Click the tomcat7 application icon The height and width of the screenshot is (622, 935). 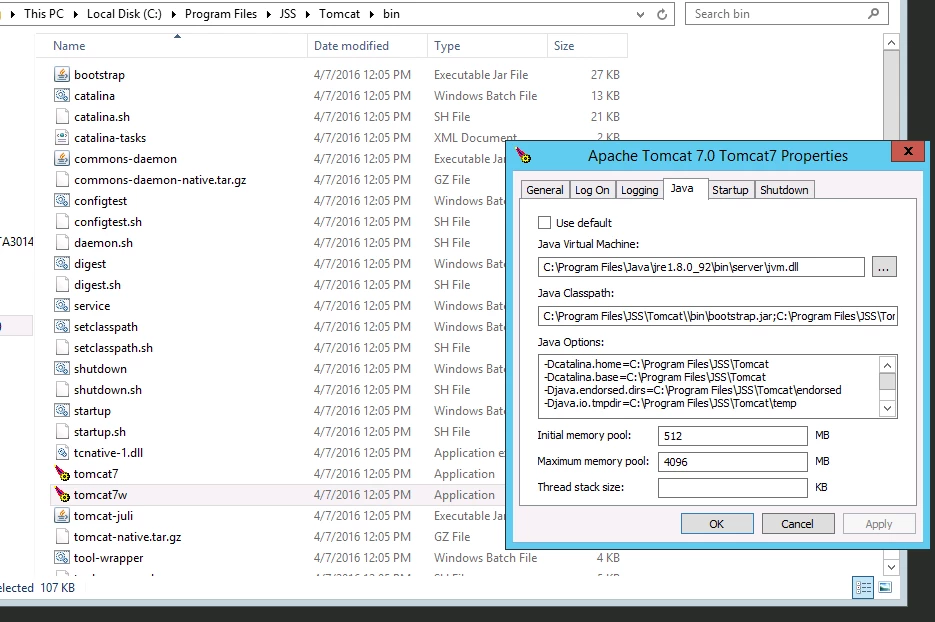[x=62, y=474]
